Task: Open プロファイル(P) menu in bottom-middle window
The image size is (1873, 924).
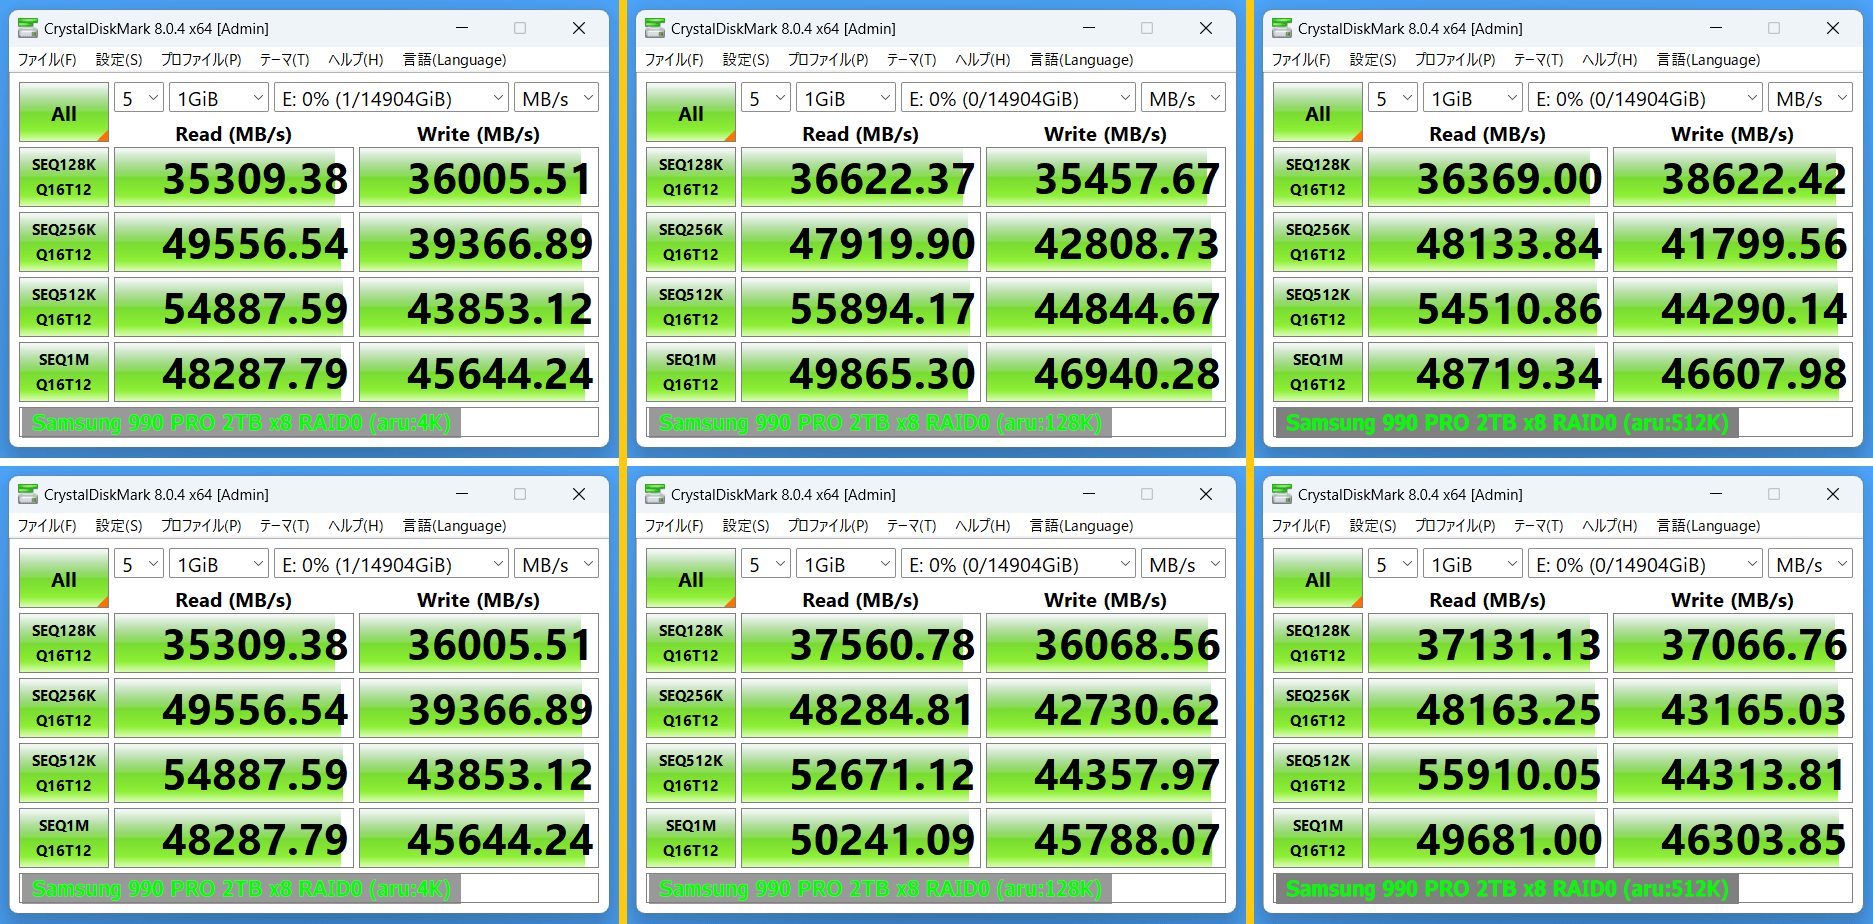Action: (828, 526)
